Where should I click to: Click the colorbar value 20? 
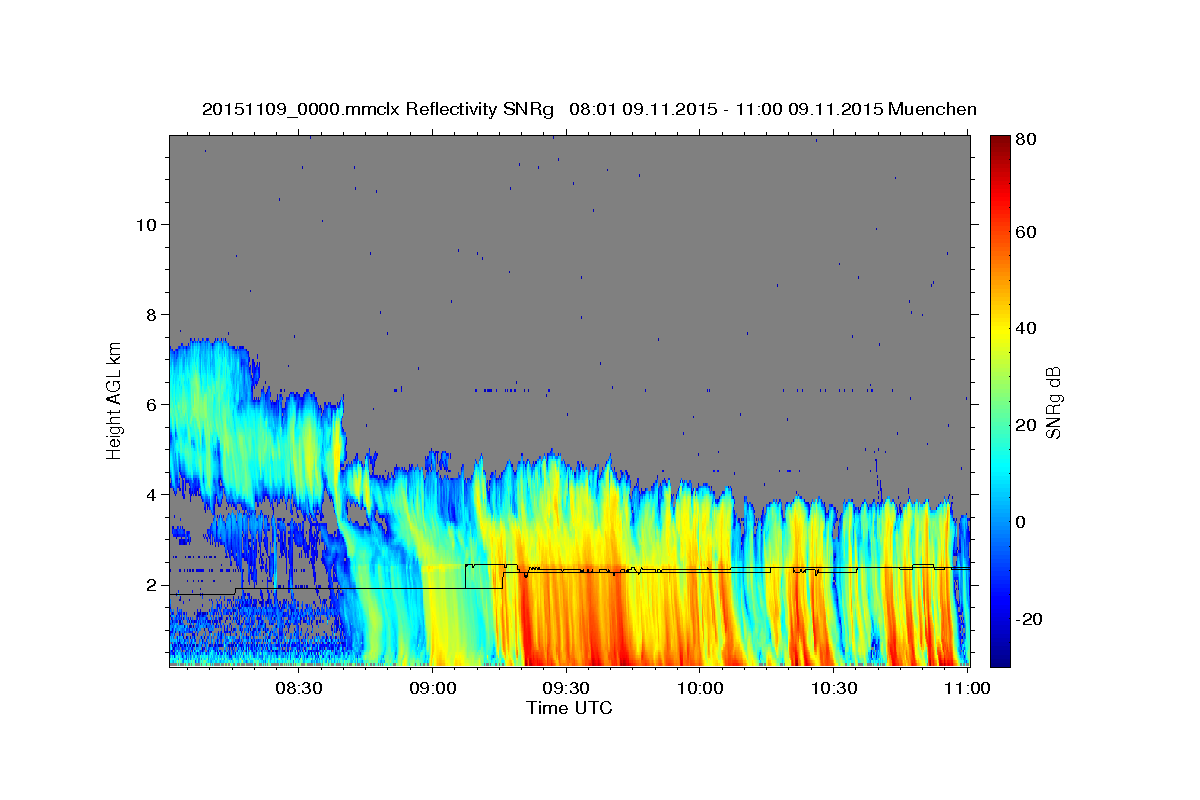(x=1025, y=425)
